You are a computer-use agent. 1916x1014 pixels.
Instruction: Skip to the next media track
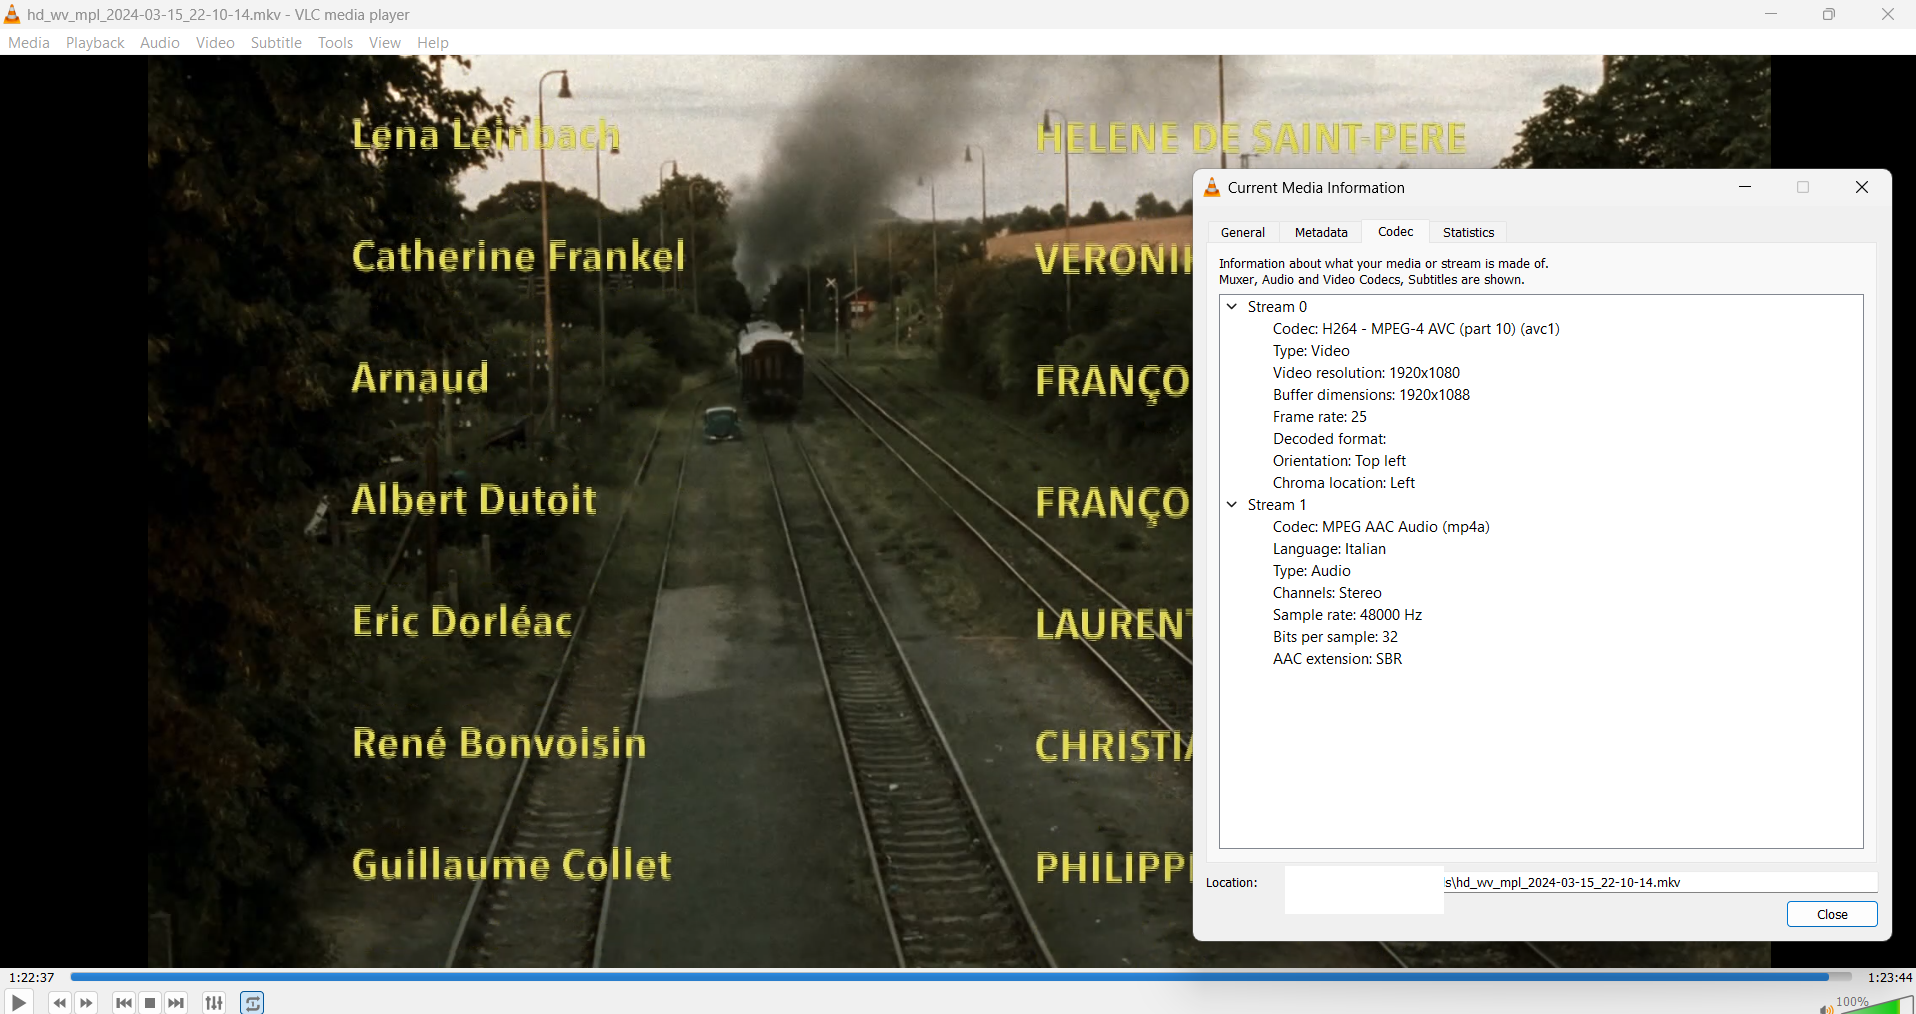[x=177, y=1003]
